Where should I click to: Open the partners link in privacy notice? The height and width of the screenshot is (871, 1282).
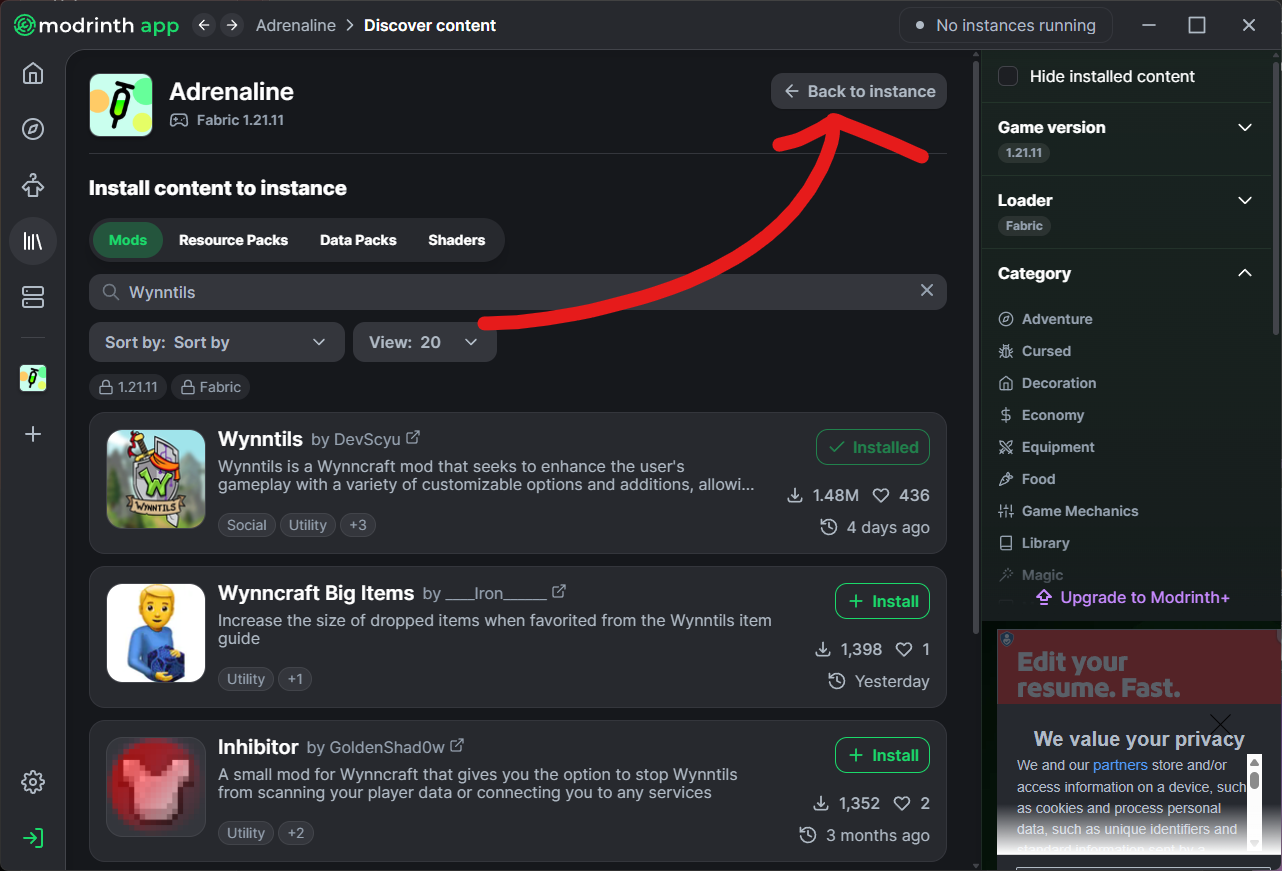(x=1120, y=765)
